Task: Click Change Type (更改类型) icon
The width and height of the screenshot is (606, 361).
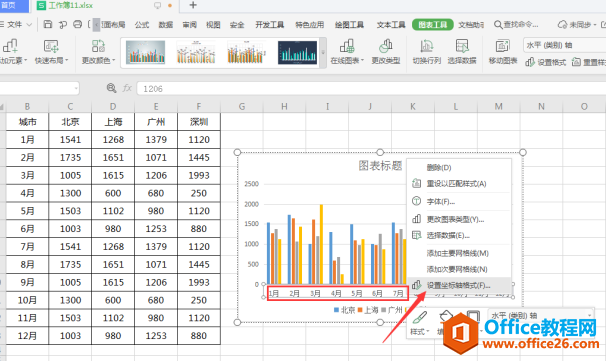Action: (x=386, y=52)
